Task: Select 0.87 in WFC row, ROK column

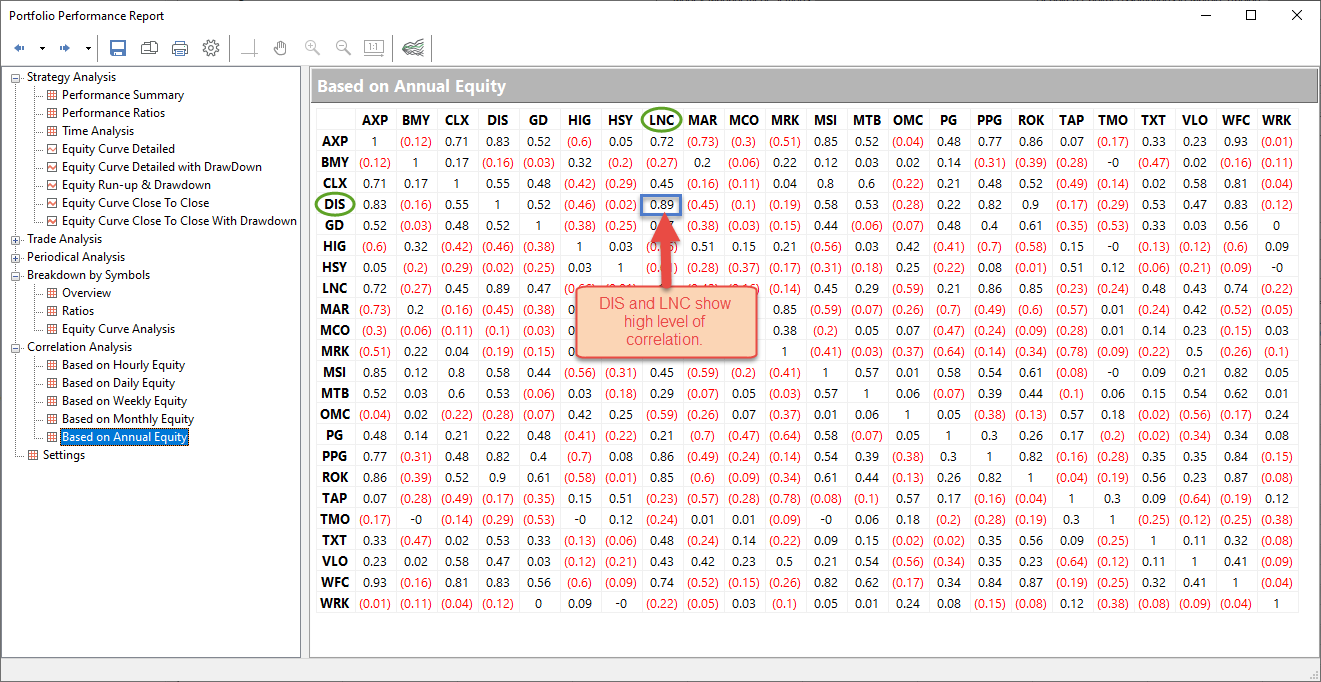Action: coord(1031,582)
